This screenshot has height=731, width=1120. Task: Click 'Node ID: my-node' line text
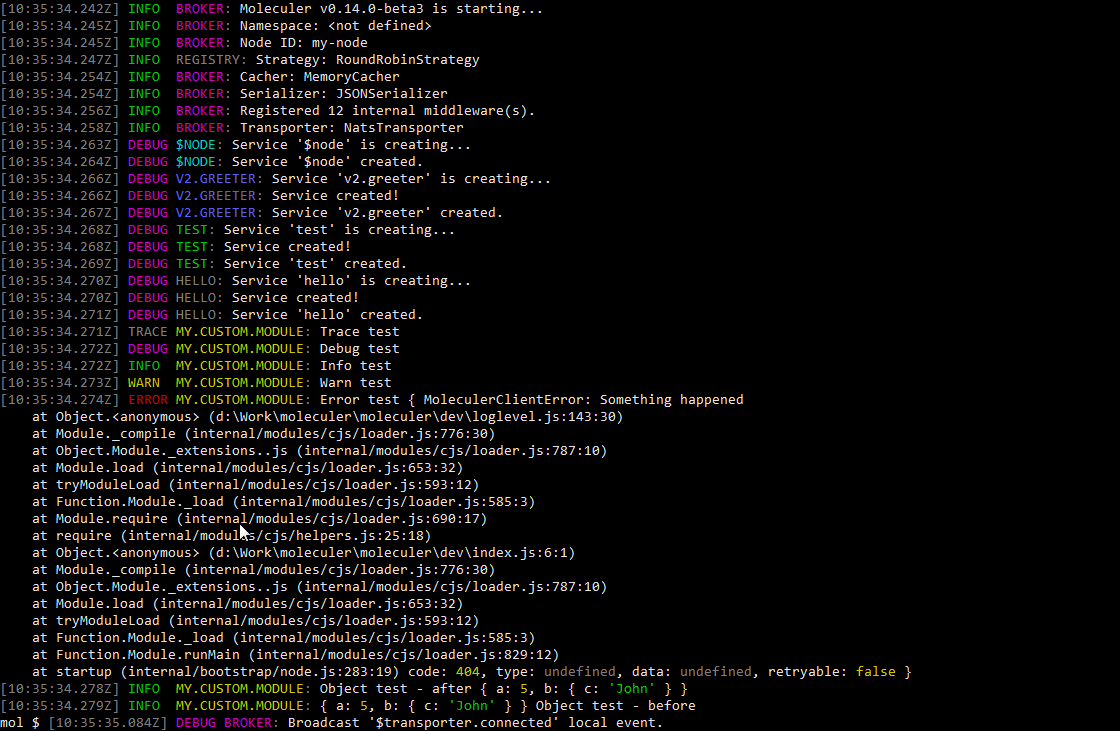pyautogui.click(x=303, y=43)
